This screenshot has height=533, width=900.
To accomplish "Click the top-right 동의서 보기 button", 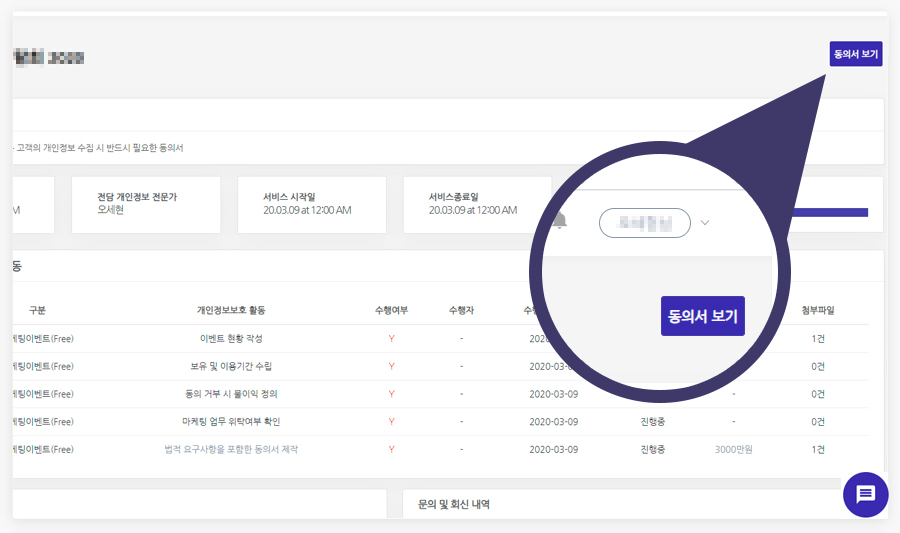I will point(856,54).
